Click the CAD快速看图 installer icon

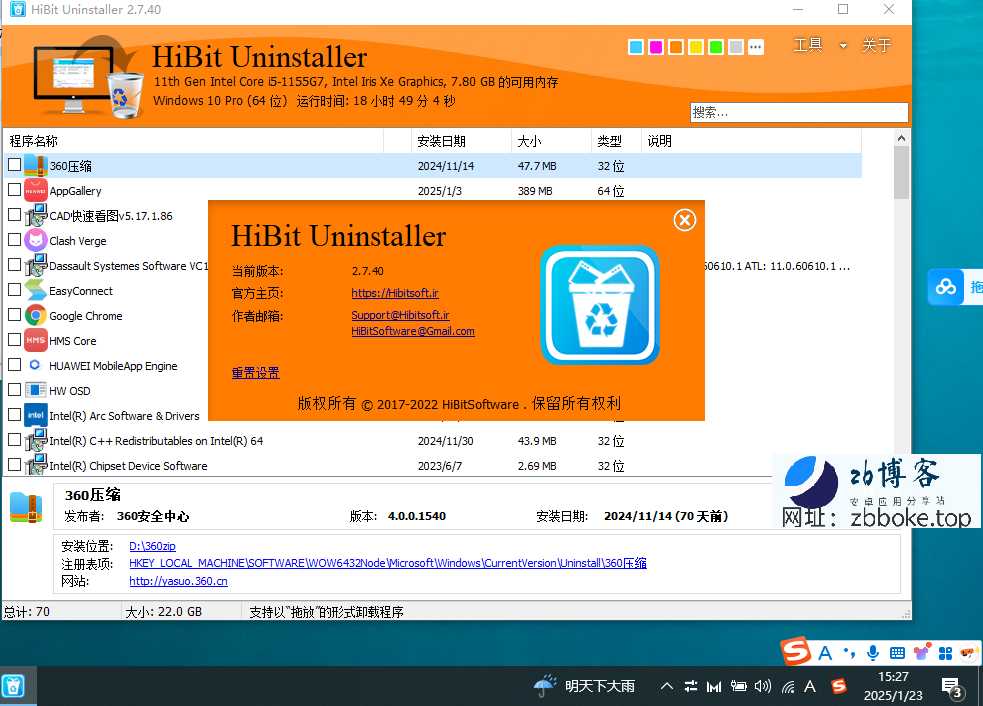click(x=36, y=216)
